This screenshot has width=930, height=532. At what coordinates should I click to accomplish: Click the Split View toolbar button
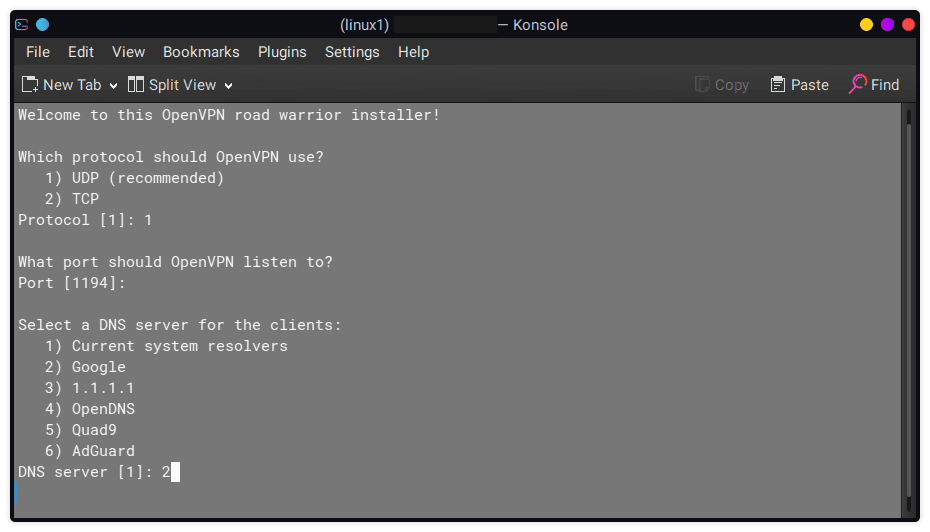click(x=172, y=85)
